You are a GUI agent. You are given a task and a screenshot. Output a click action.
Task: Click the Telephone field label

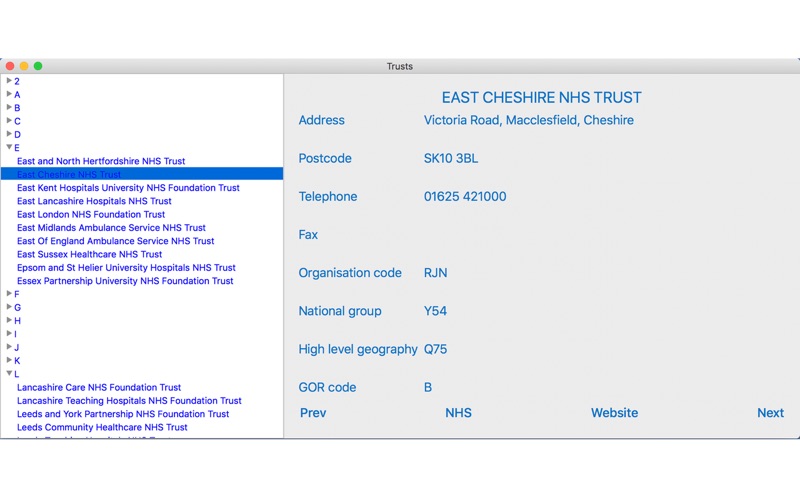[328, 196]
